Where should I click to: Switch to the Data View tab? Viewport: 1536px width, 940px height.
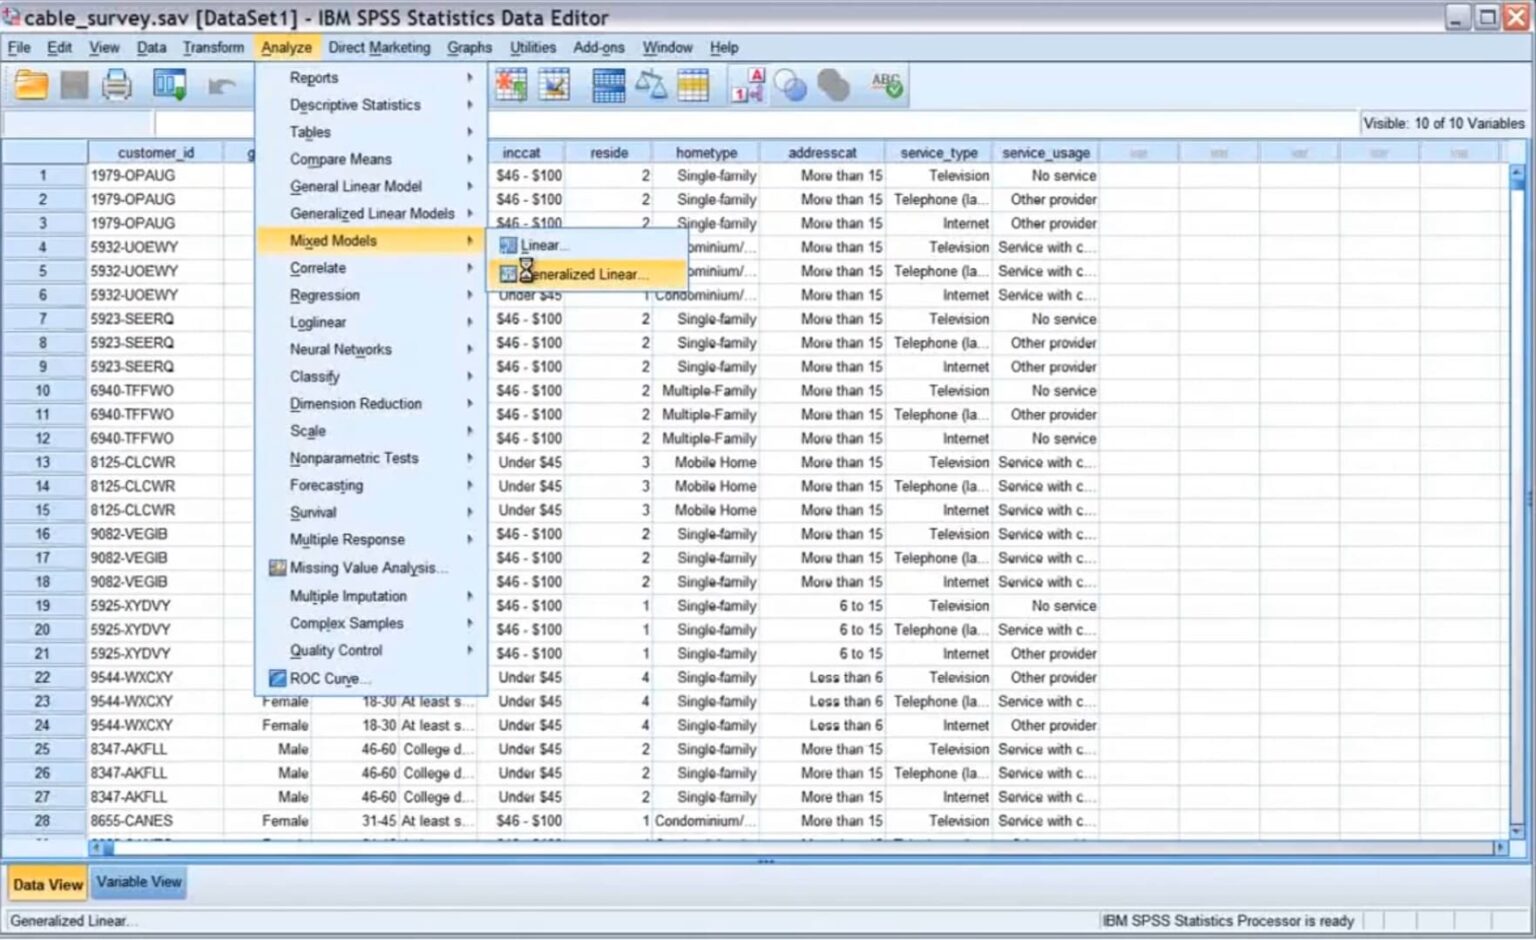click(47, 884)
